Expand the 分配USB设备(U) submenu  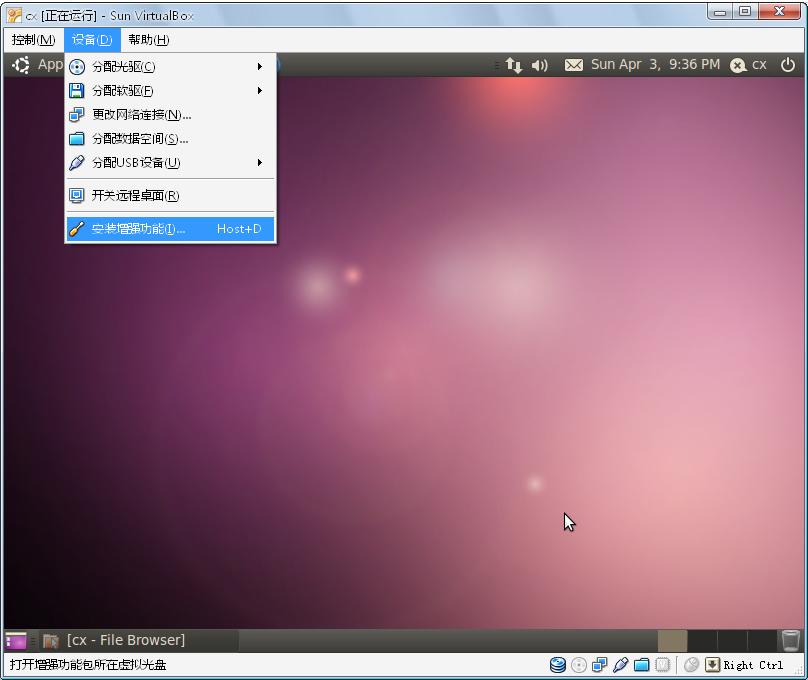170,163
